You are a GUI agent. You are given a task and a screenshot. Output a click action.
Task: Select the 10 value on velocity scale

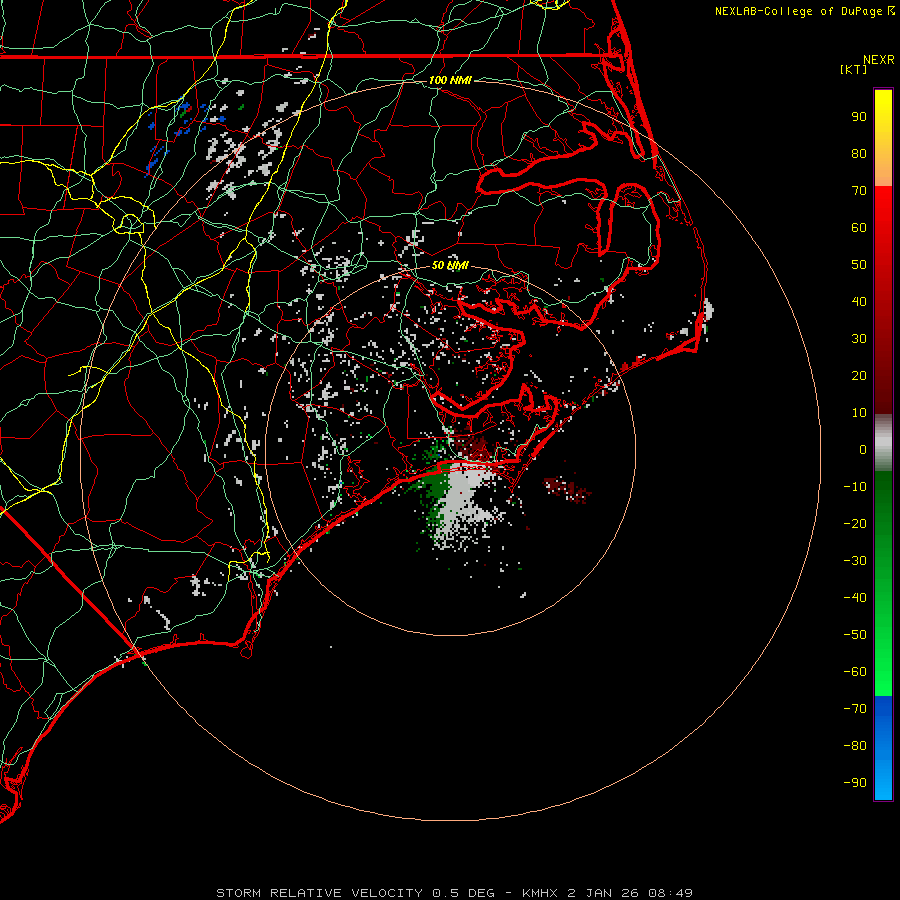[859, 413]
